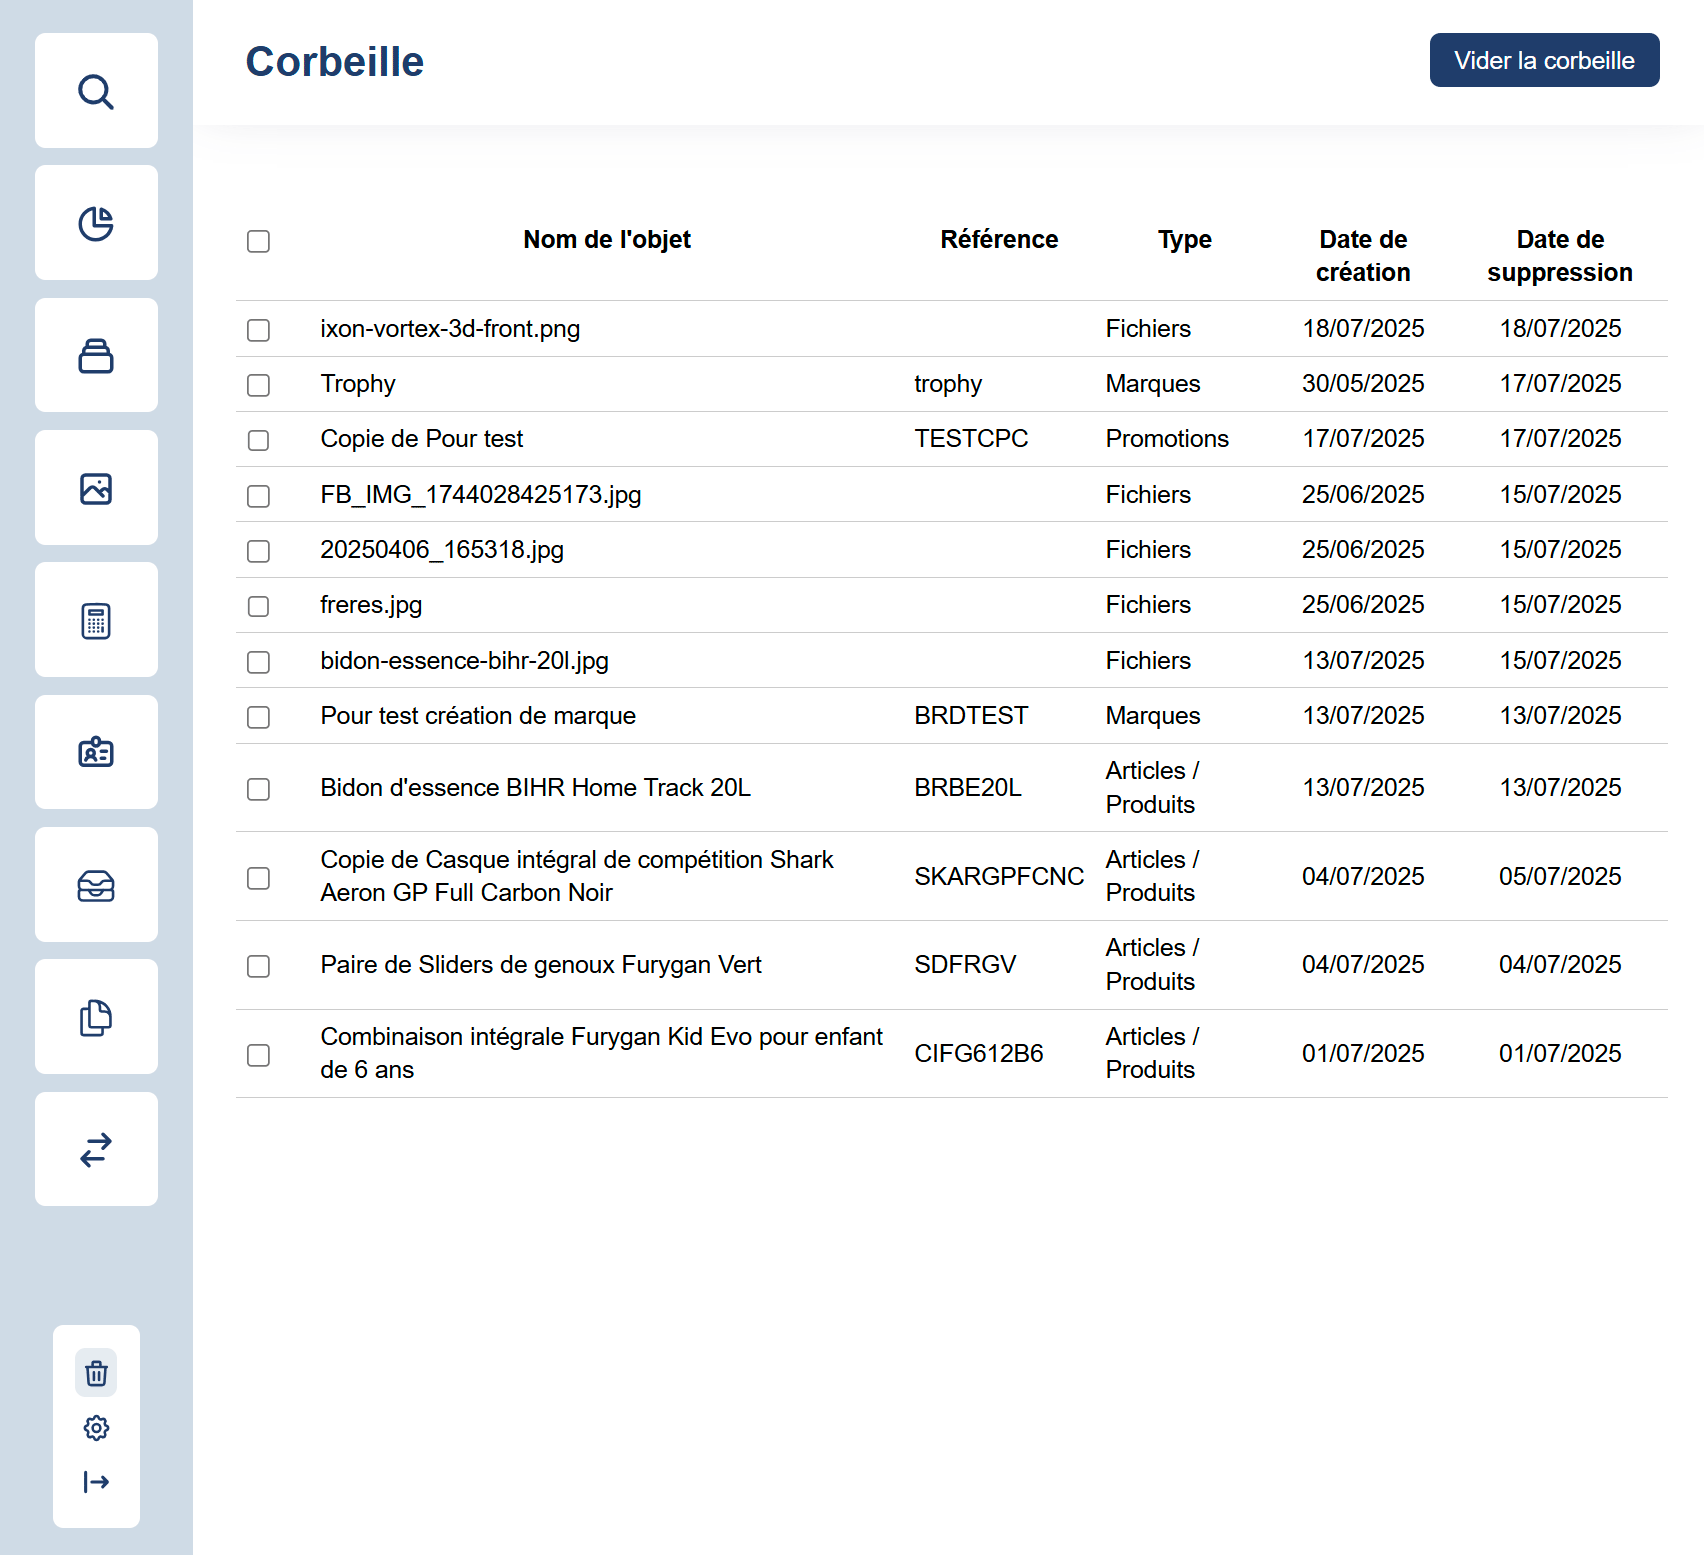Select checkbox for Paire de Sliders row
This screenshot has height=1555, width=1704.
[258, 966]
